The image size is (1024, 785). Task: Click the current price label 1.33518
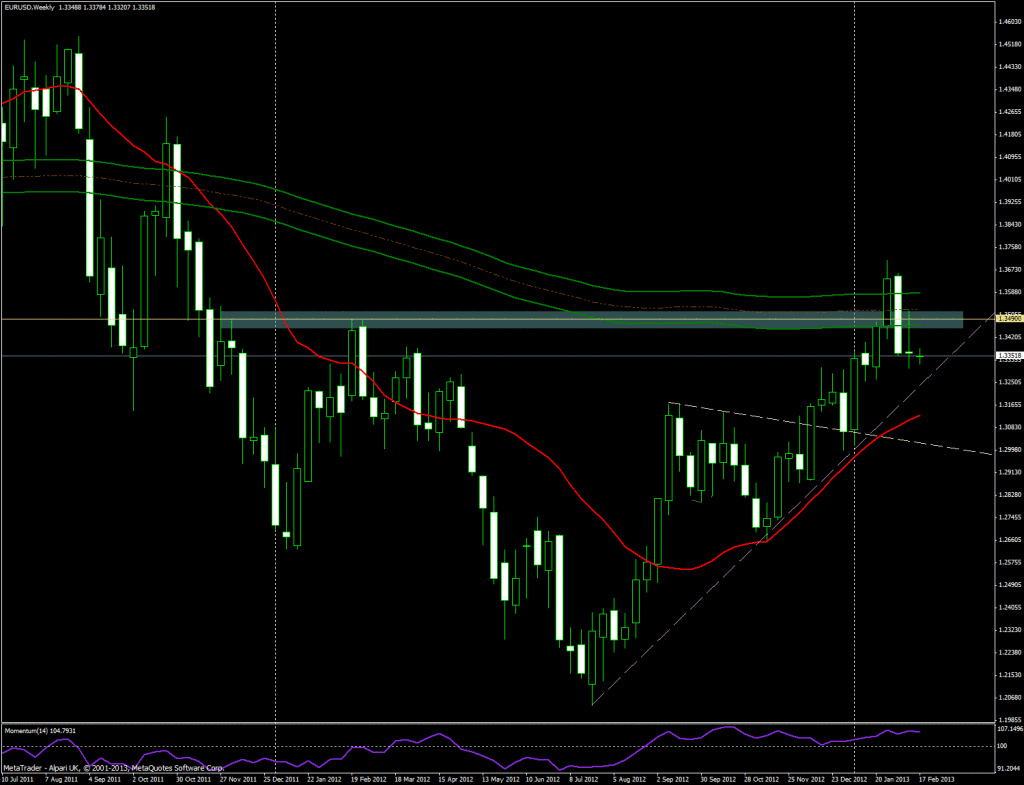pyautogui.click(x=1009, y=355)
